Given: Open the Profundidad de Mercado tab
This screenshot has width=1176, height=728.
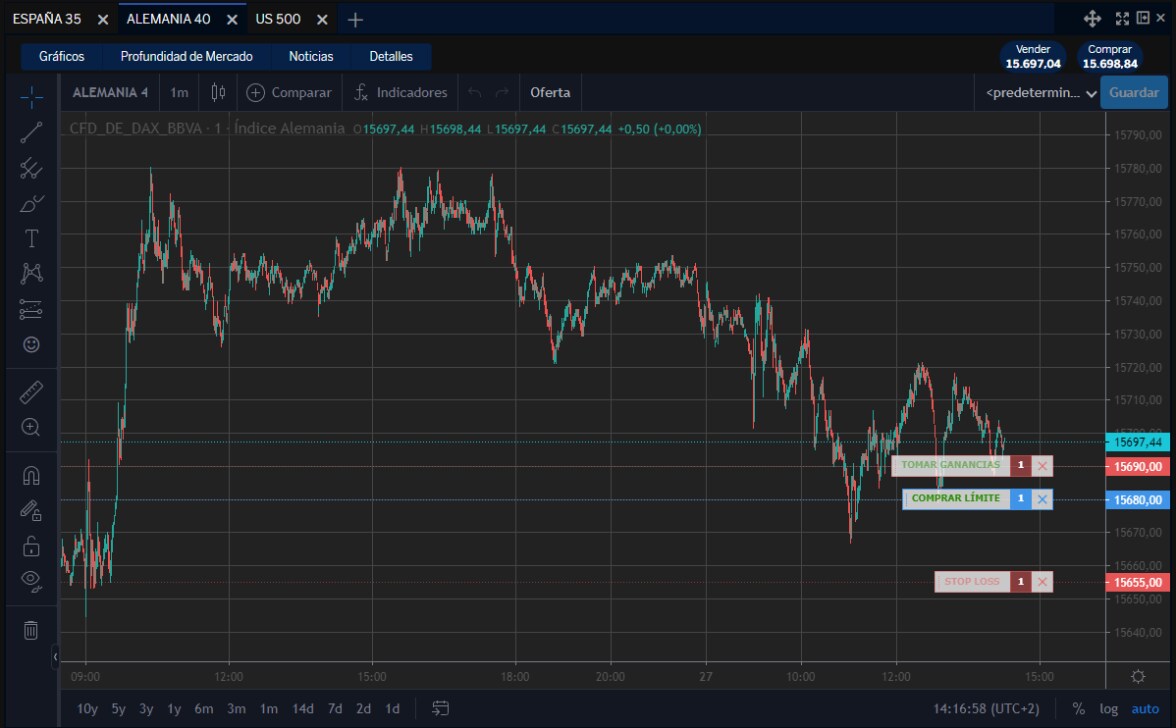Looking at the screenshot, I should tap(186, 57).
